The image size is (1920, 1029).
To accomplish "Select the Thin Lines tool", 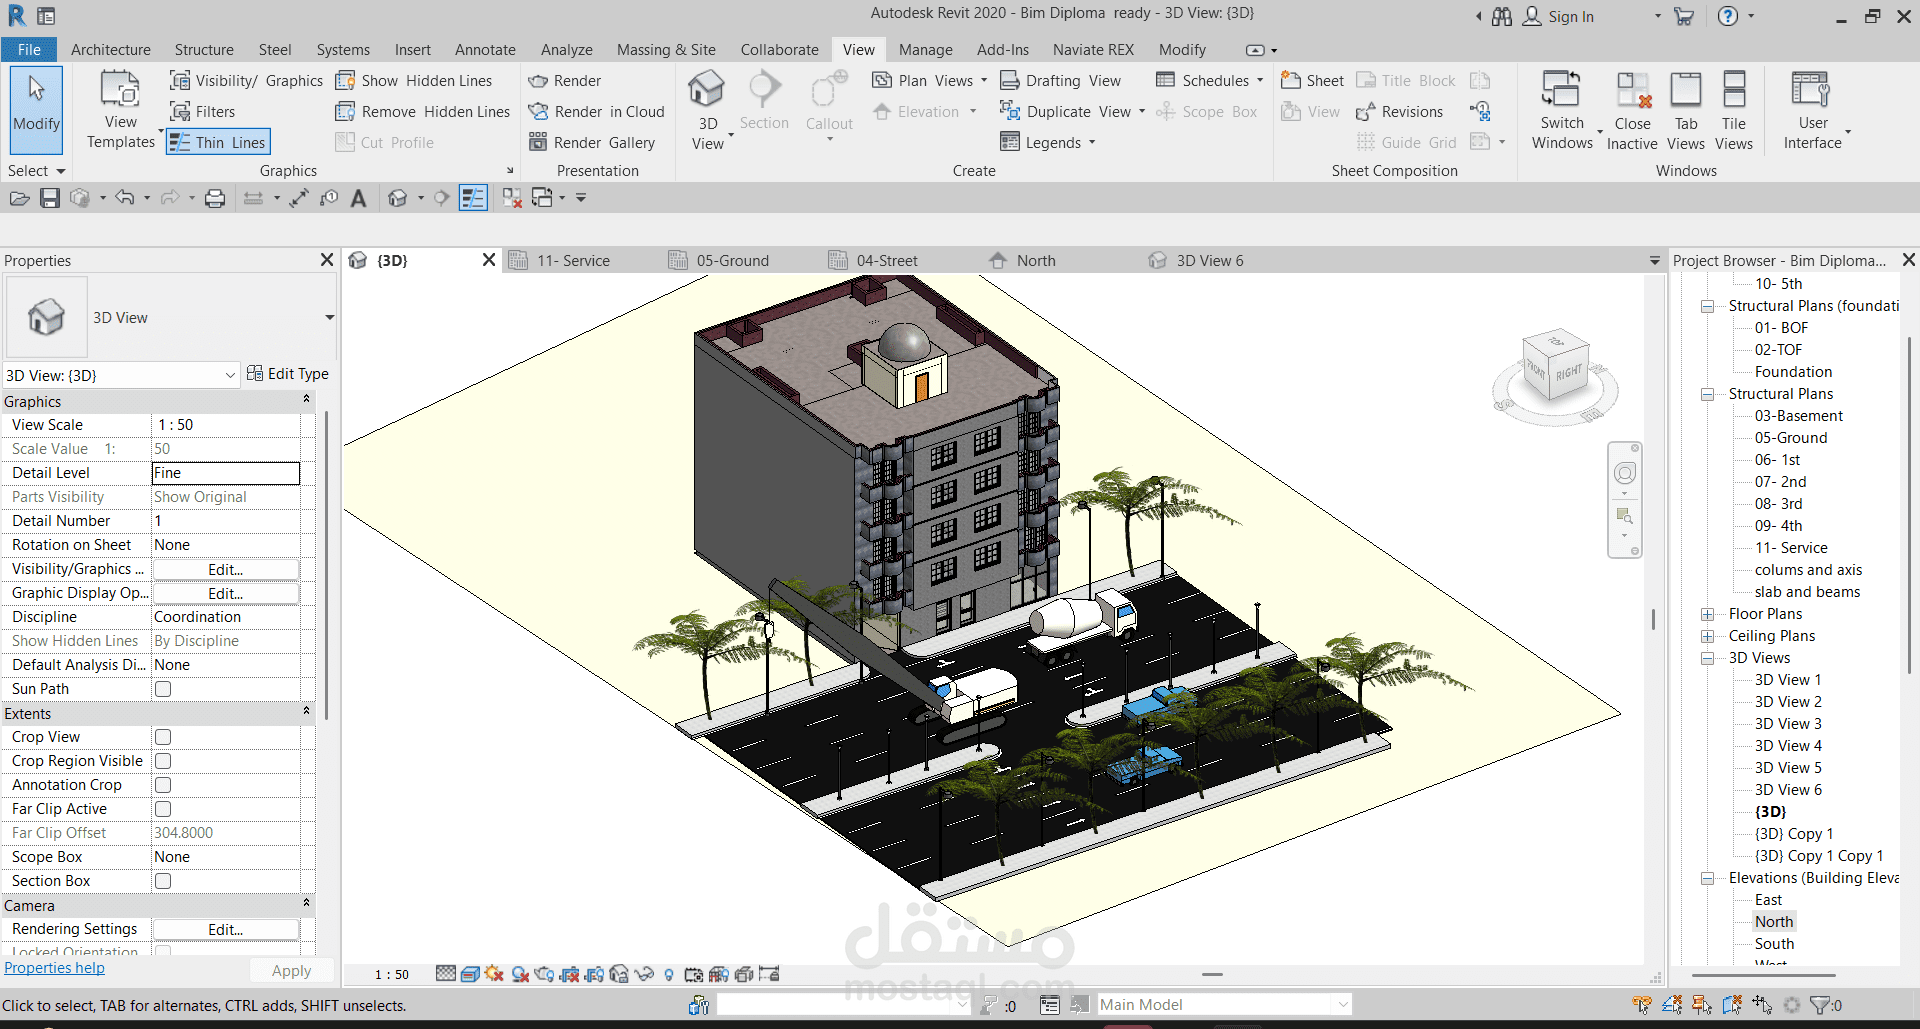I will coord(219,142).
